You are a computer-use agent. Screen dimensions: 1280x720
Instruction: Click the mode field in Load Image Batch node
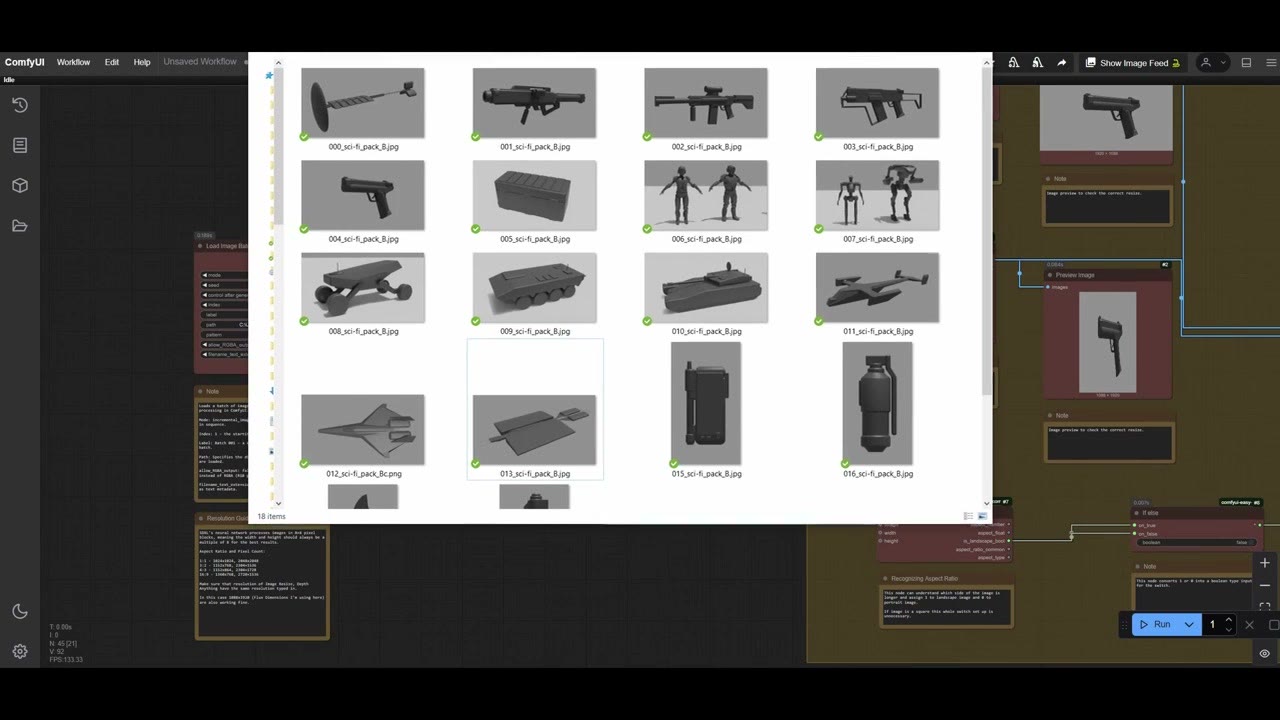(x=224, y=274)
